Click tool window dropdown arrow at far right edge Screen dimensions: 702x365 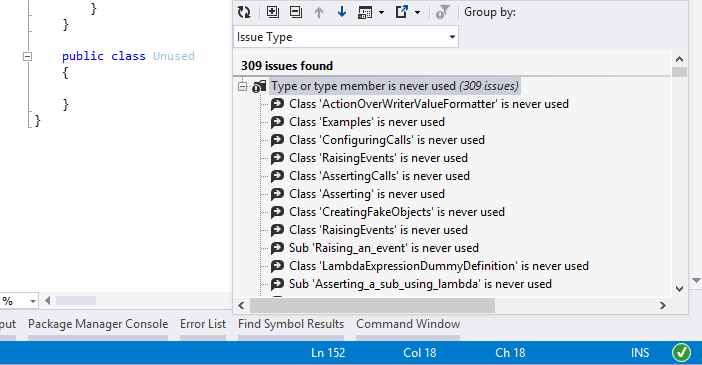pyautogui.click(x=696, y=280)
